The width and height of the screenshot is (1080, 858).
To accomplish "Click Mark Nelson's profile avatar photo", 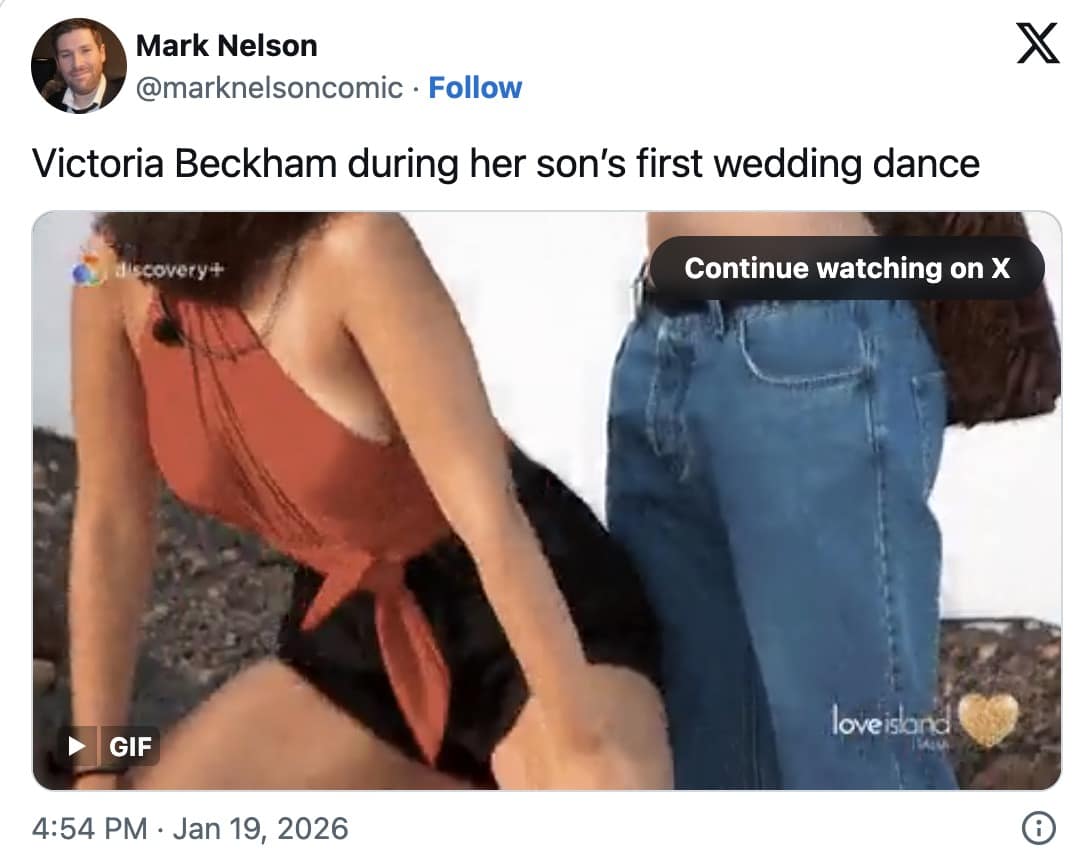I will (79, 66).
